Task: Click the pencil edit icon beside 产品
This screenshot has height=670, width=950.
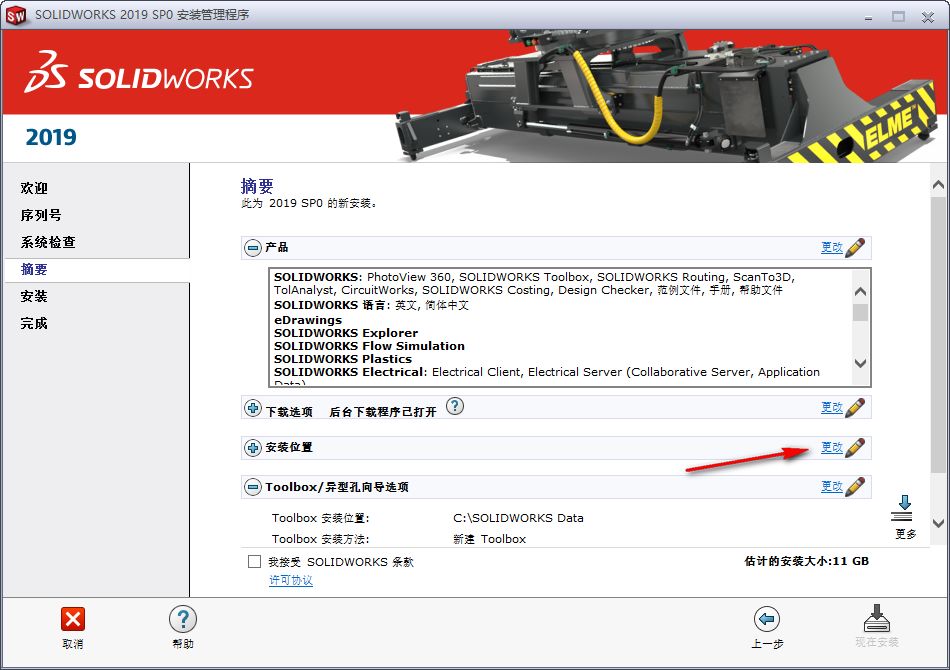Action: [855, 247]
